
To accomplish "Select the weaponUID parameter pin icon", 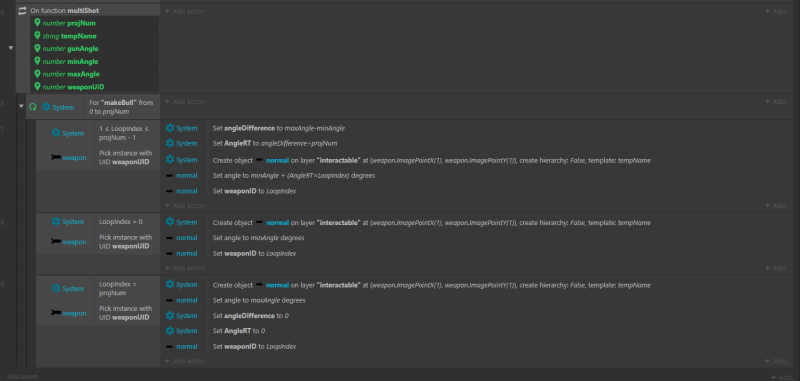I will 37,87.
